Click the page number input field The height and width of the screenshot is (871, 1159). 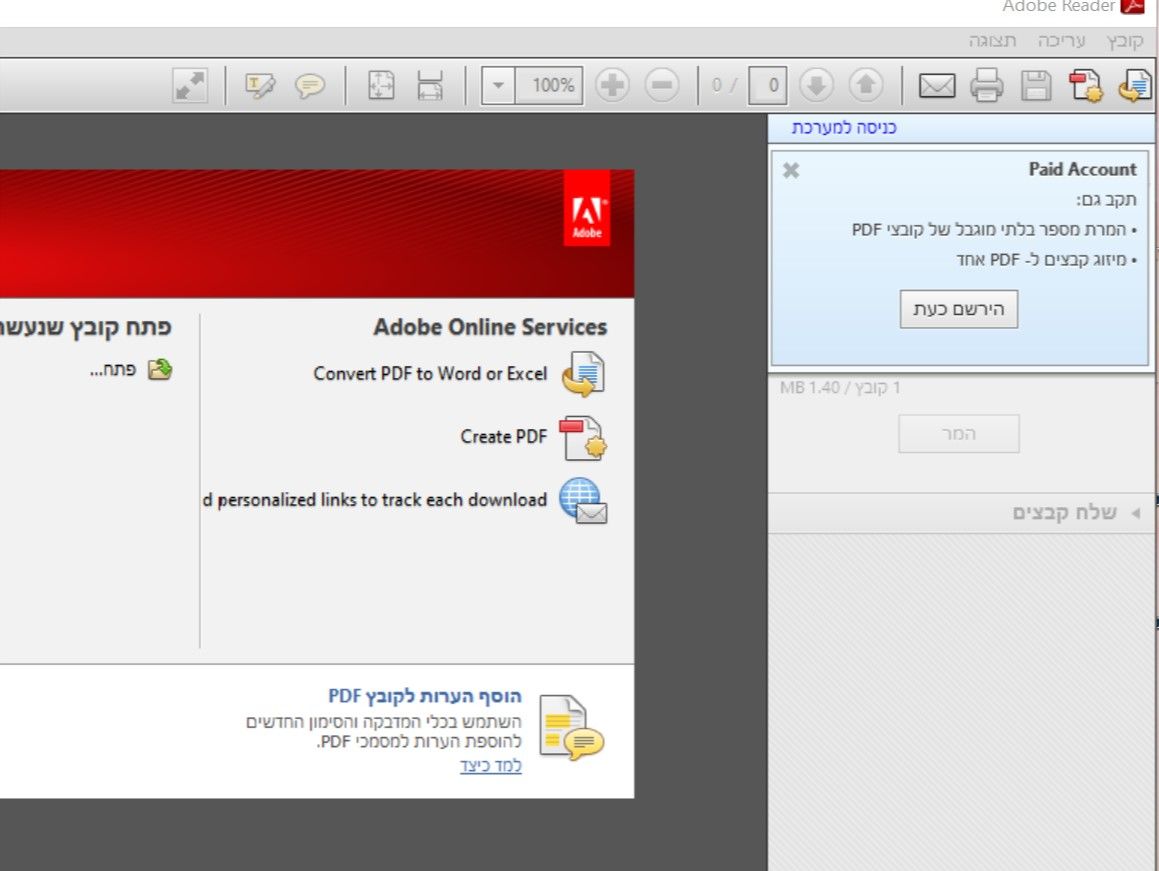pos(767,86)
